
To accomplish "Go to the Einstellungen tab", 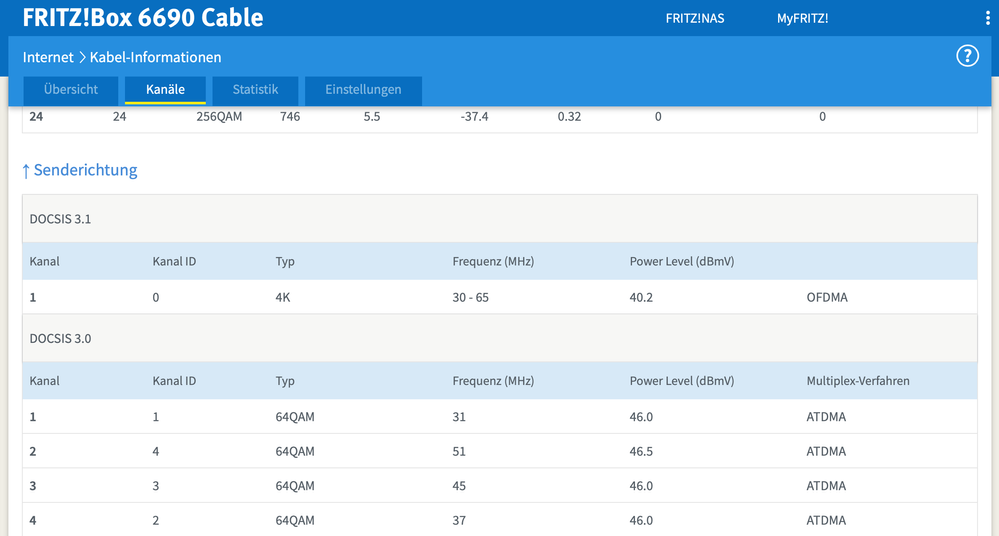I will click(x=363, y=90).
